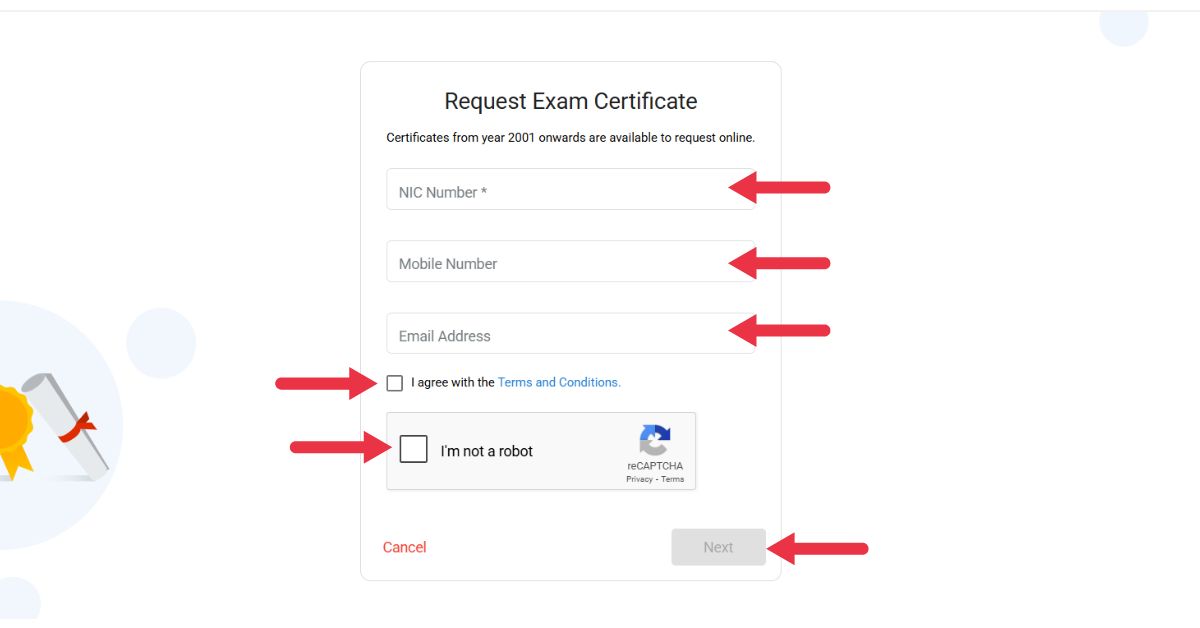Focus the NIC Number input field

[571, 189]
